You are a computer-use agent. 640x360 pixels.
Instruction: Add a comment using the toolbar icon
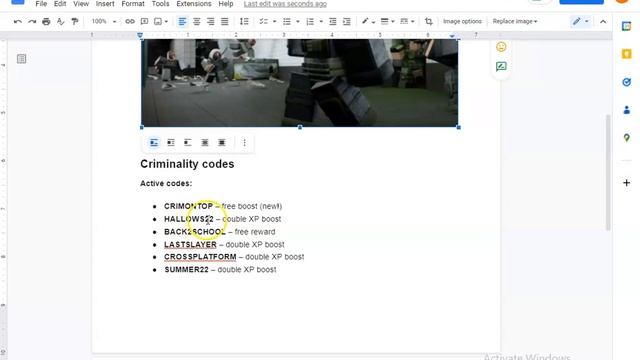click(144, 21)
